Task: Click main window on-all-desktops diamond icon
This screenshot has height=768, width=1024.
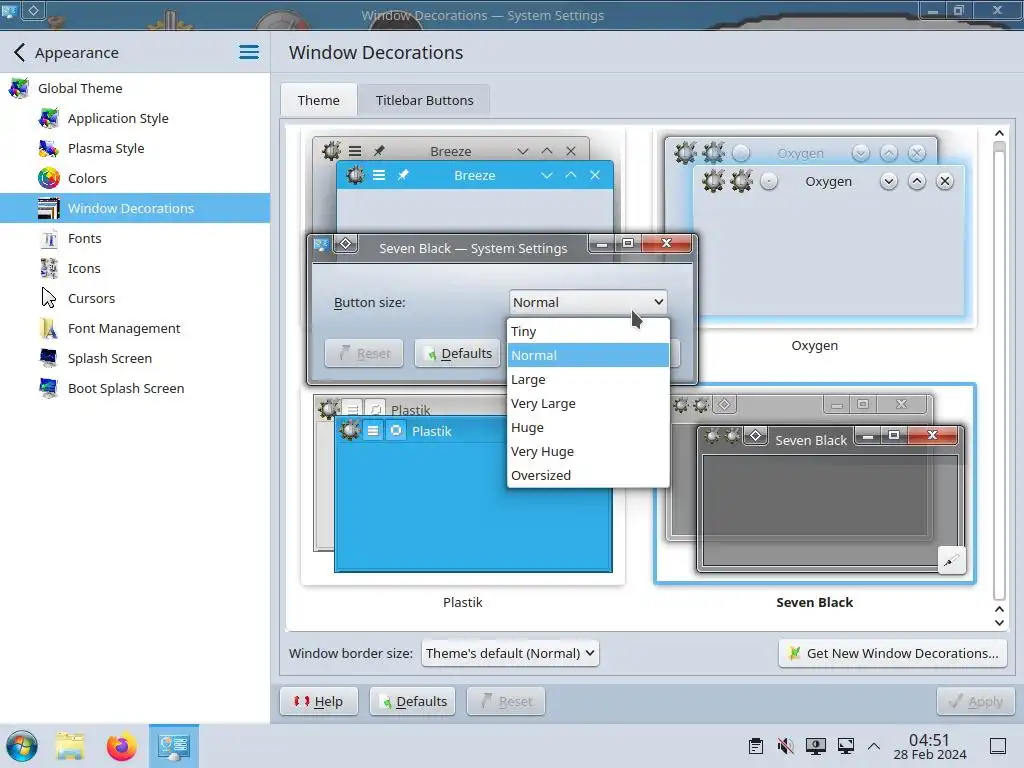Action: (x=33, y=10)
